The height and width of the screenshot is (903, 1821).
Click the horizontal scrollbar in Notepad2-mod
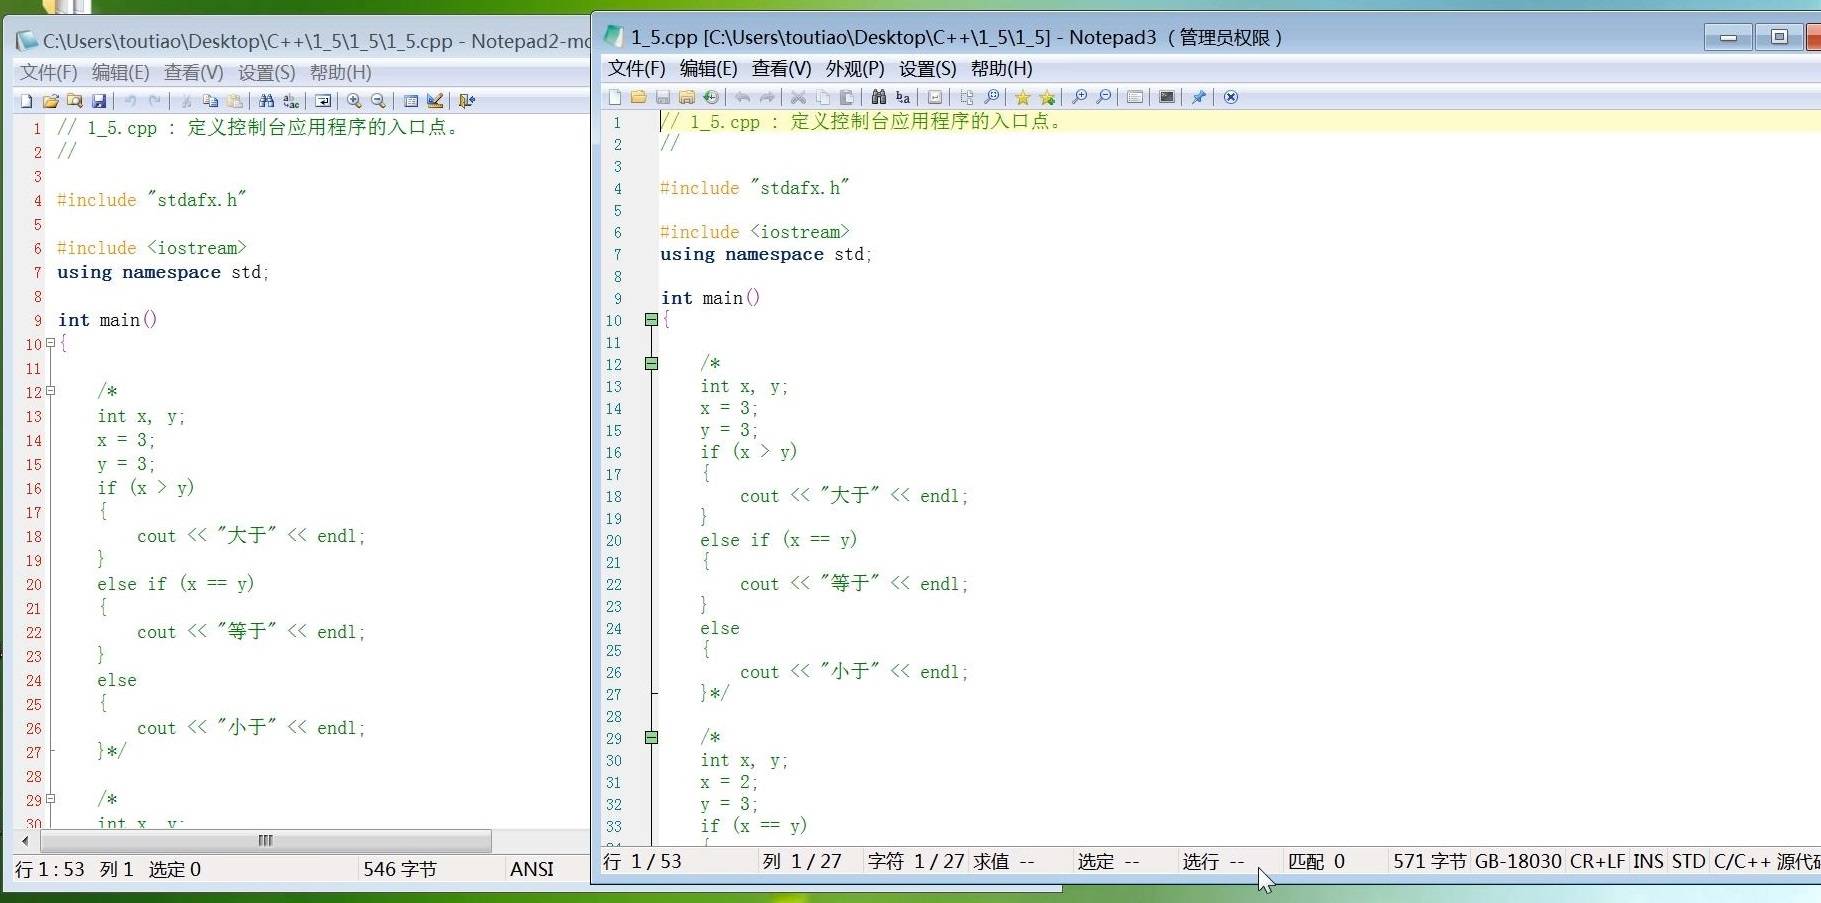(265, 841)
